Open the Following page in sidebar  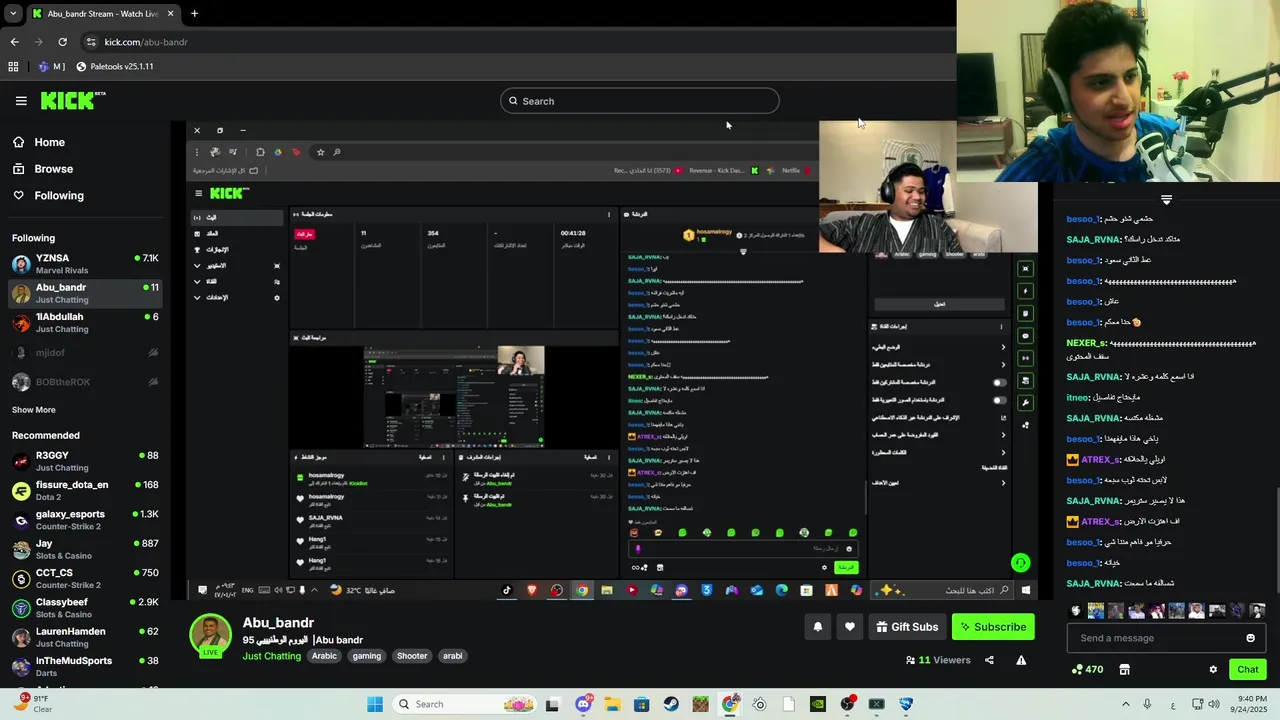[49, 195]
